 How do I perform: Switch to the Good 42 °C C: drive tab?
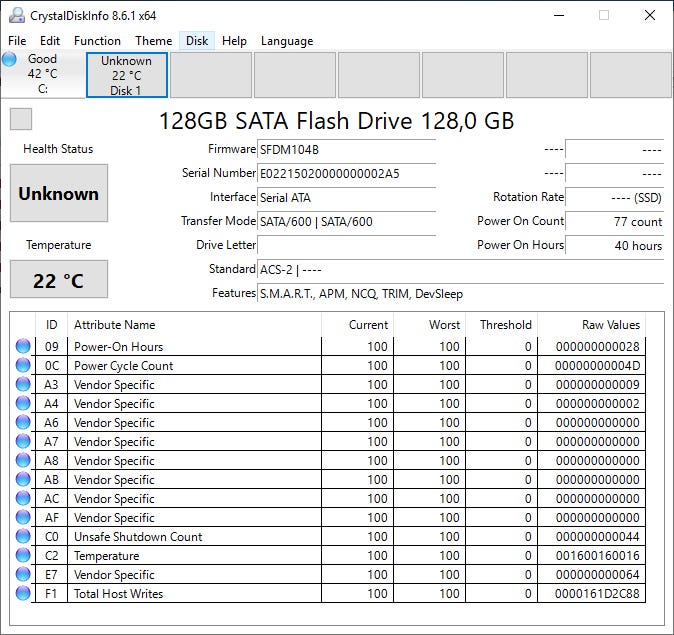(x=43, y=74)
